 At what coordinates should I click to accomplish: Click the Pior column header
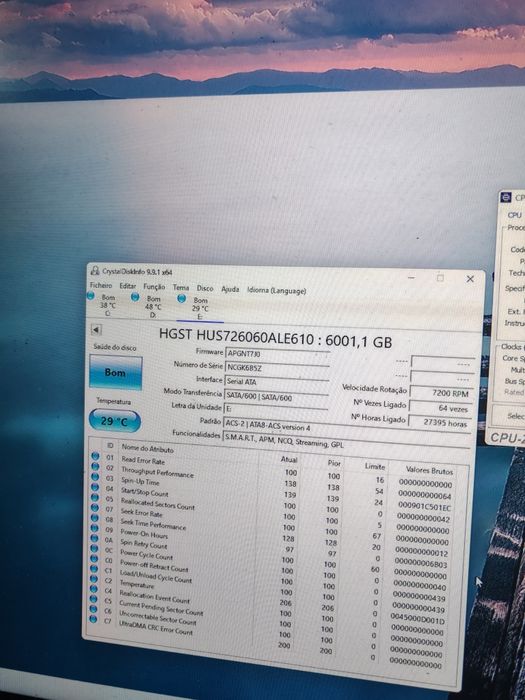(x=334, y=463)
